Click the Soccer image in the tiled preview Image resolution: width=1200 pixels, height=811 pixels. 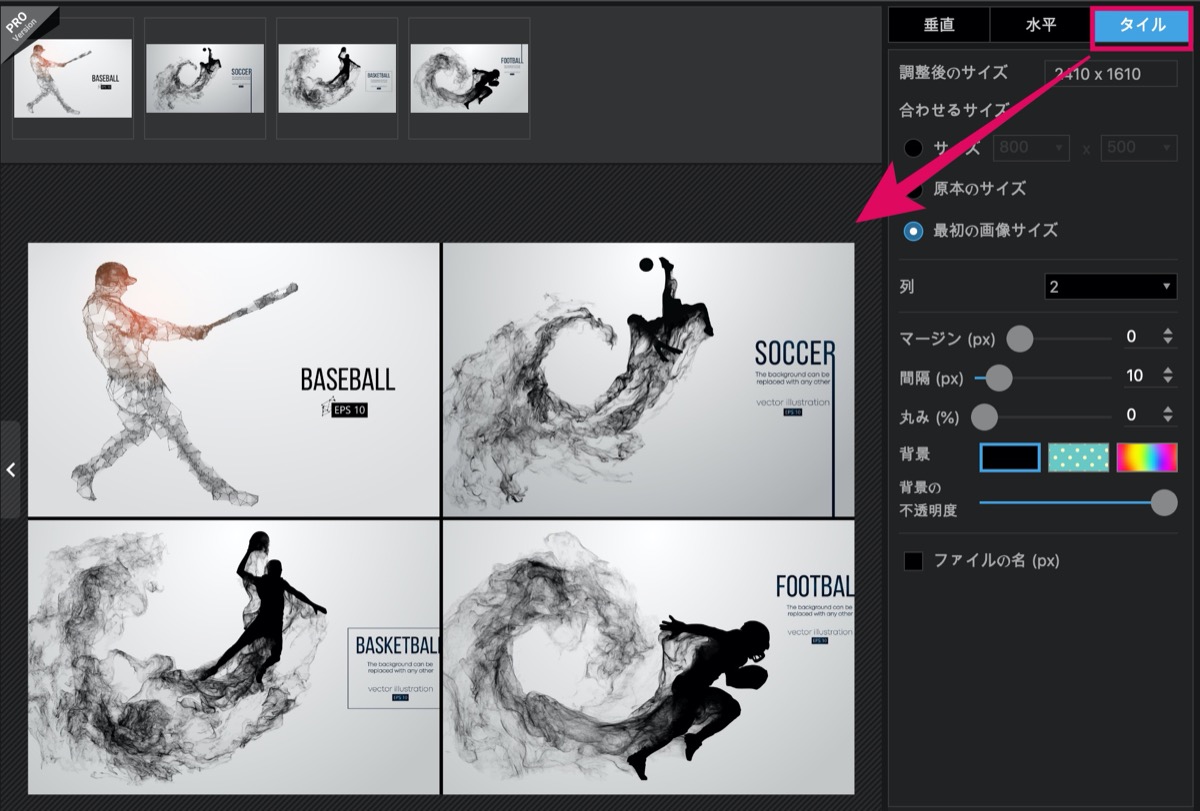click(x=649, y=380)
